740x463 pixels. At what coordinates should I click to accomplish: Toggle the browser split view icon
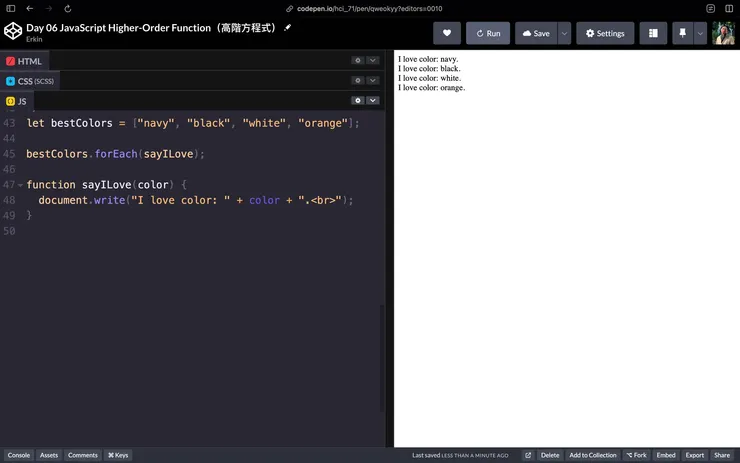(x=729, y=8)
